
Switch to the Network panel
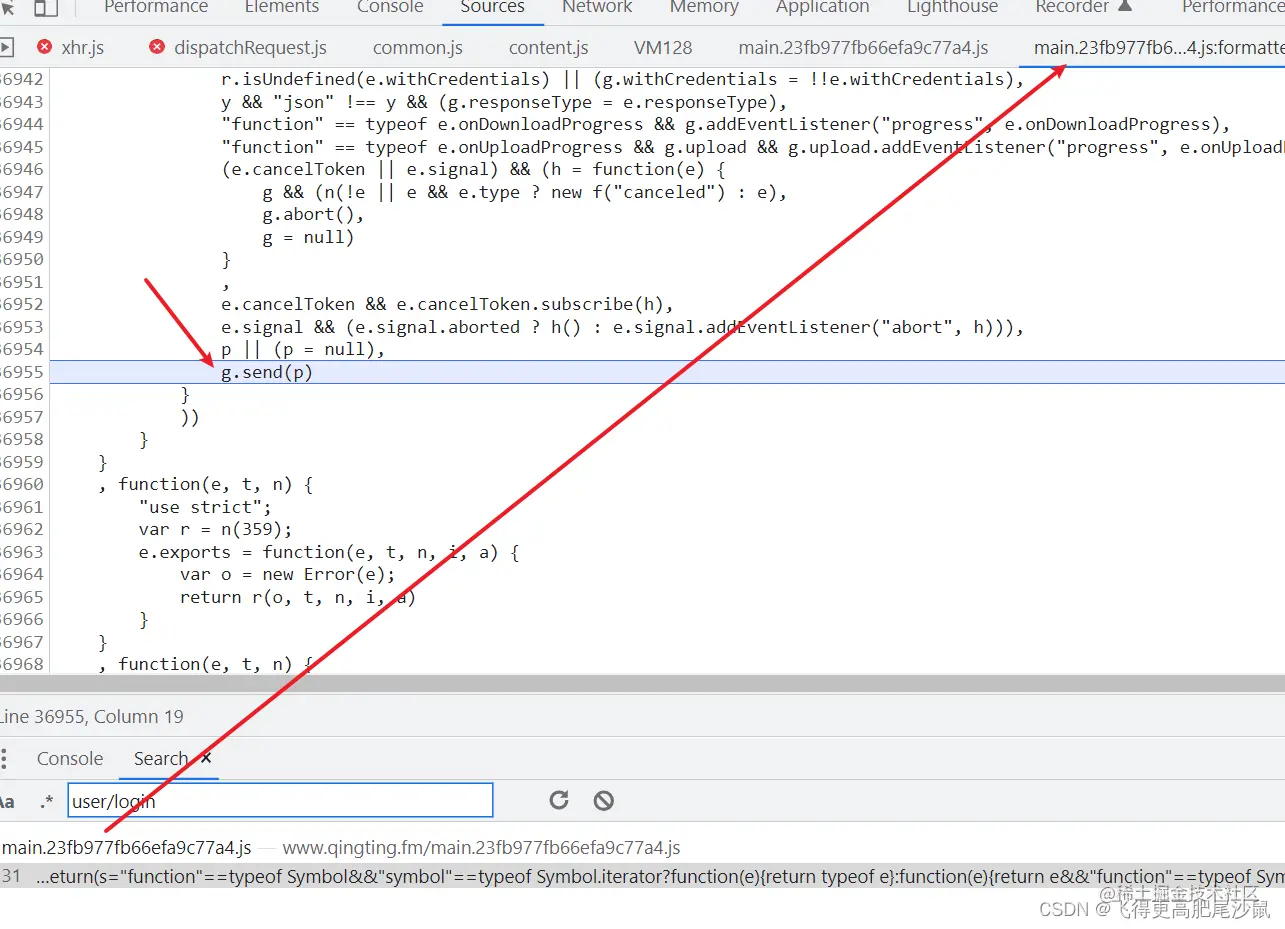click(597, 8)
